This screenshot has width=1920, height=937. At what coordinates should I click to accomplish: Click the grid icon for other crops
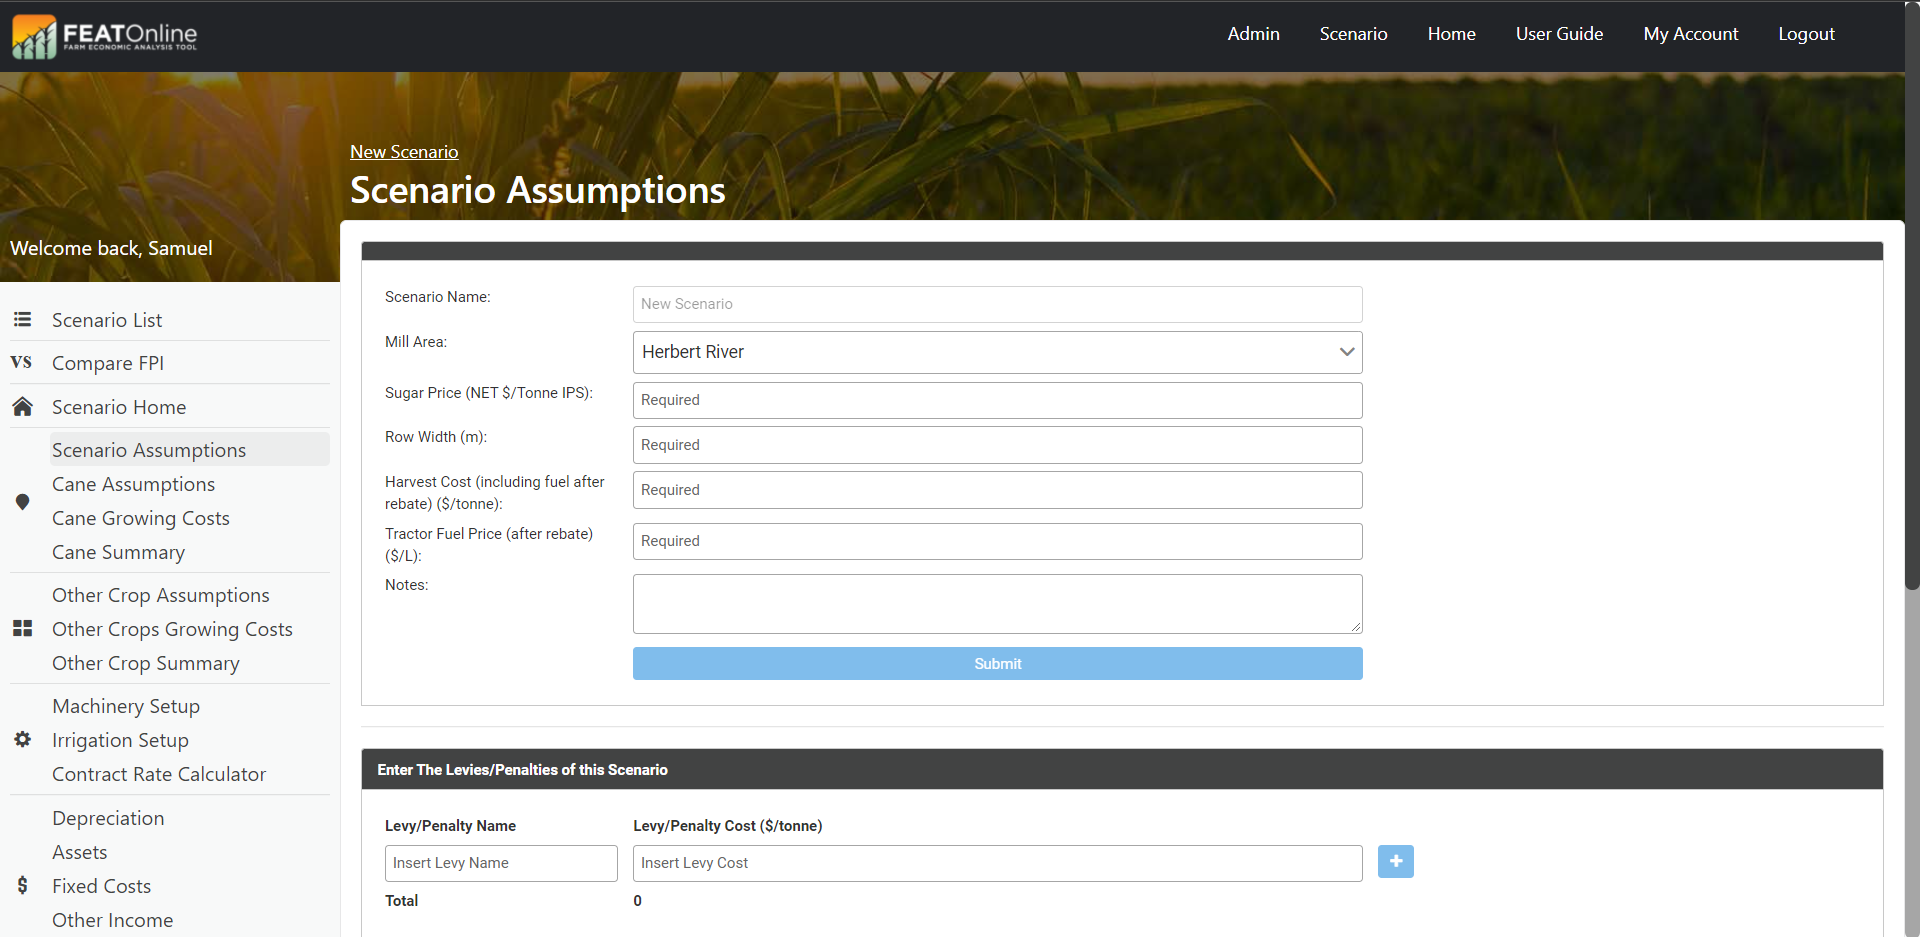(x=22, y=629)
